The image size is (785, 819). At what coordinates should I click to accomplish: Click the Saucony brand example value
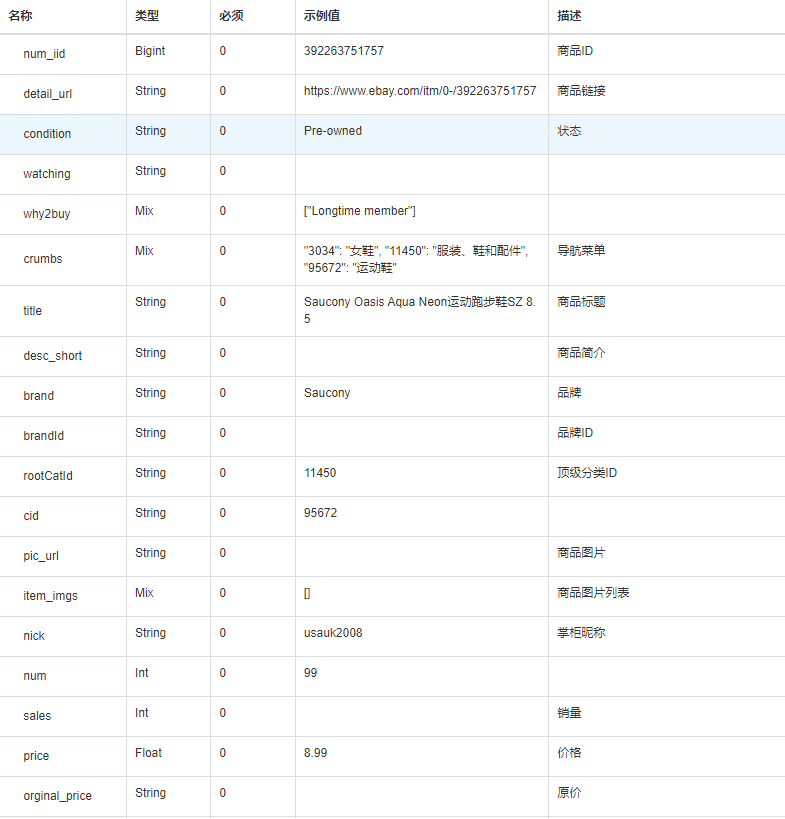coord(327,393)
